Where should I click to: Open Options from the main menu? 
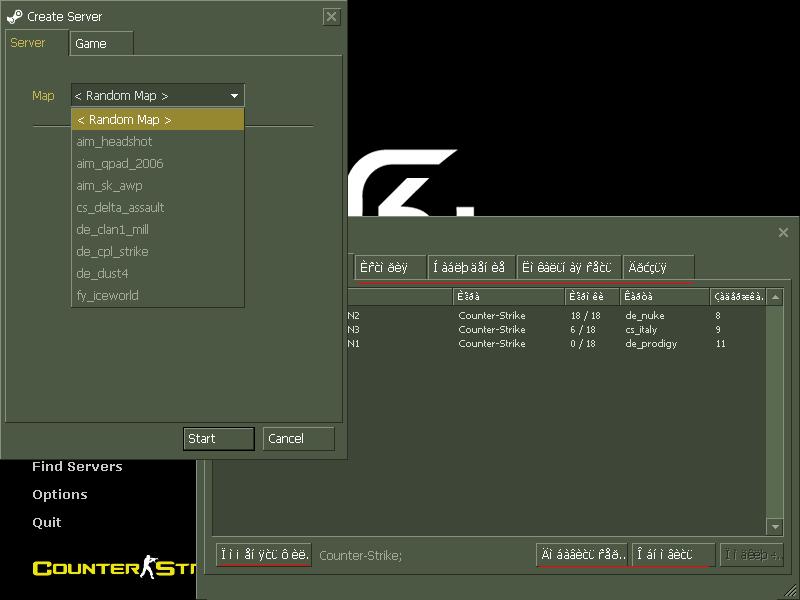point(60,494)
